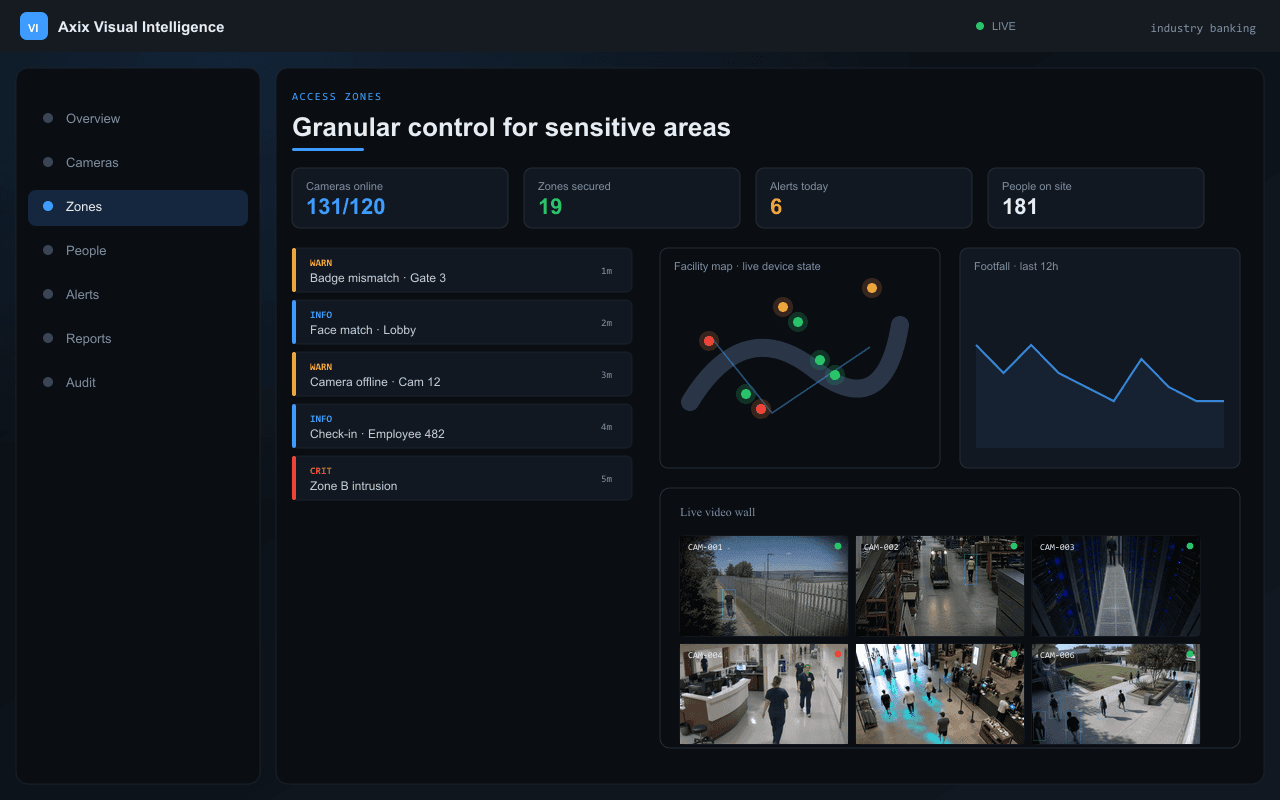Viewport: 1280px width, 800px height.
Task: Click the Cameras online stat card
Action: 400,198
